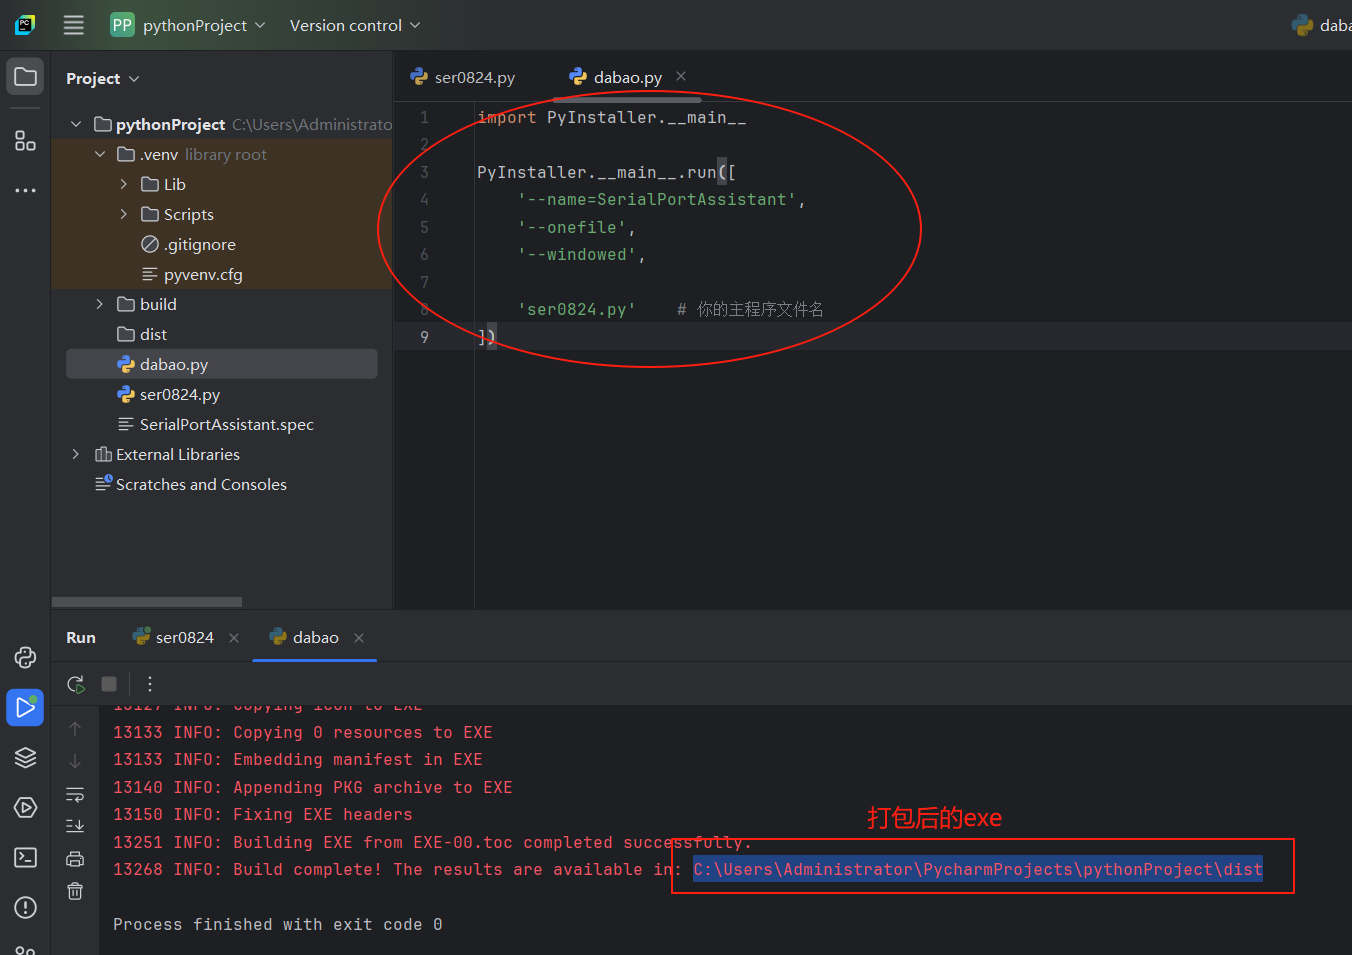Open the Python Packages layers icon
This screenshot has width=1352, height=955.
[x=25, y=757]
